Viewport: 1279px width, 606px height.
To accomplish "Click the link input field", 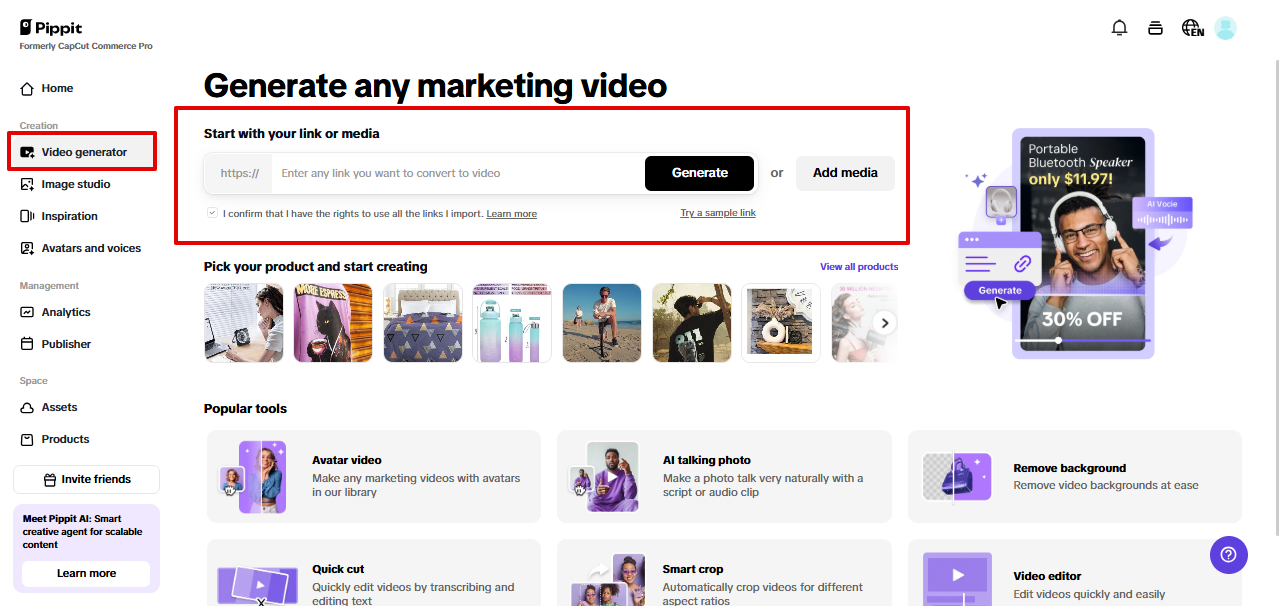I will 450,173.
